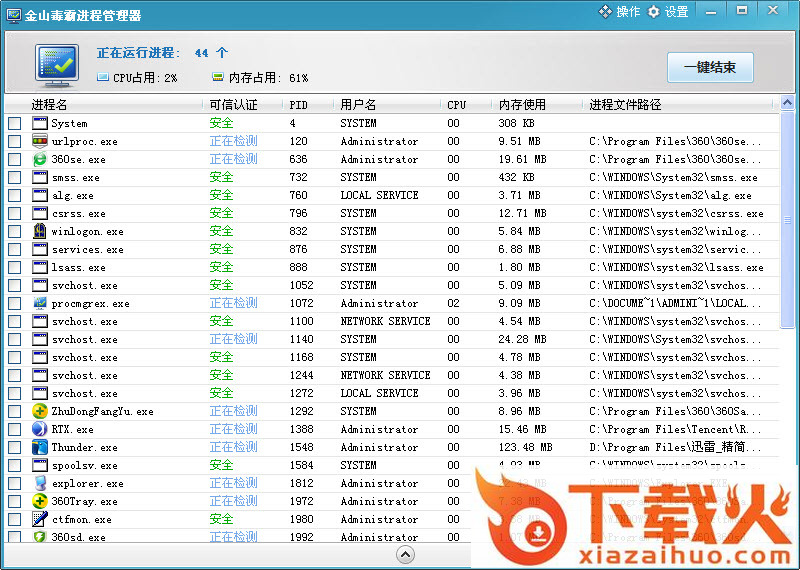Click the csrss.exe process icon
This screenshot has height=570, width=800.
click(39, 213)
